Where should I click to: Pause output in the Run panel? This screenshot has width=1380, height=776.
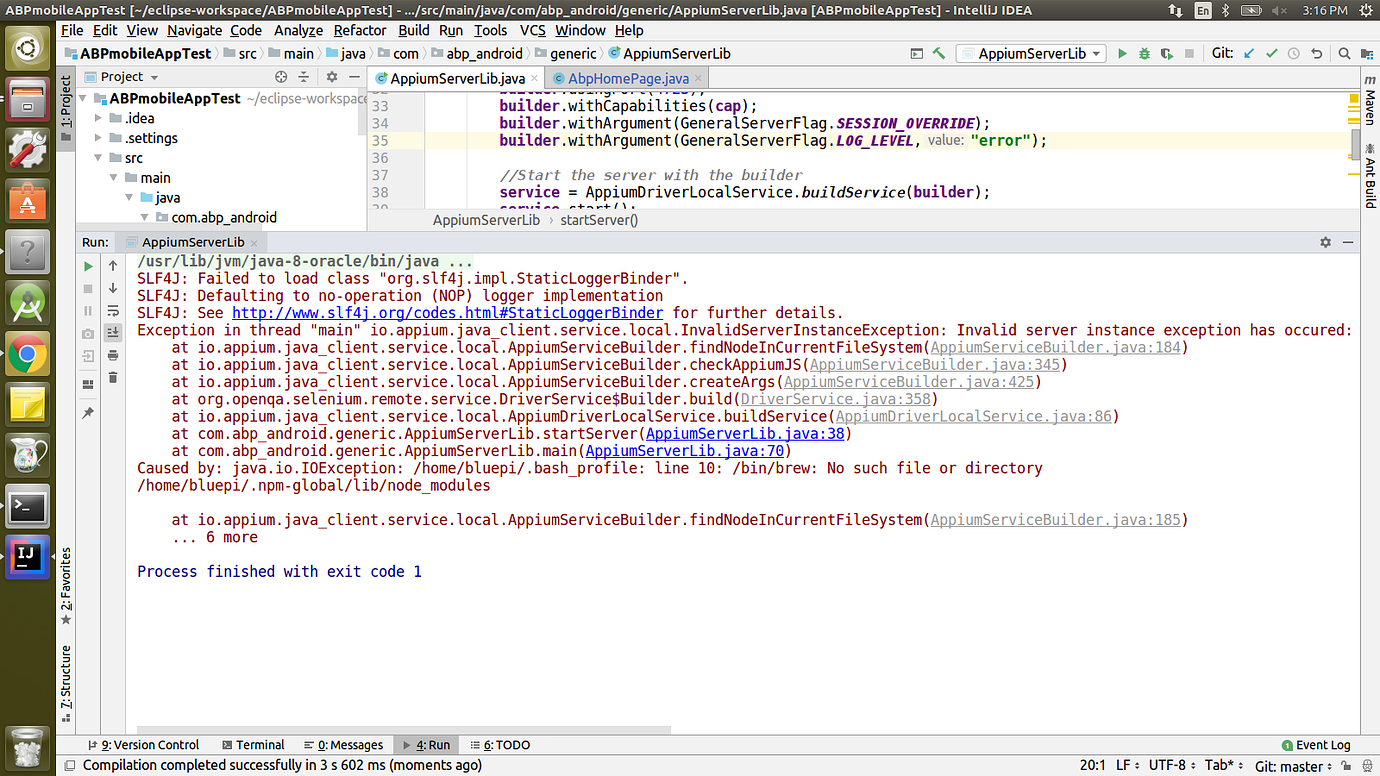click(87, 311)
